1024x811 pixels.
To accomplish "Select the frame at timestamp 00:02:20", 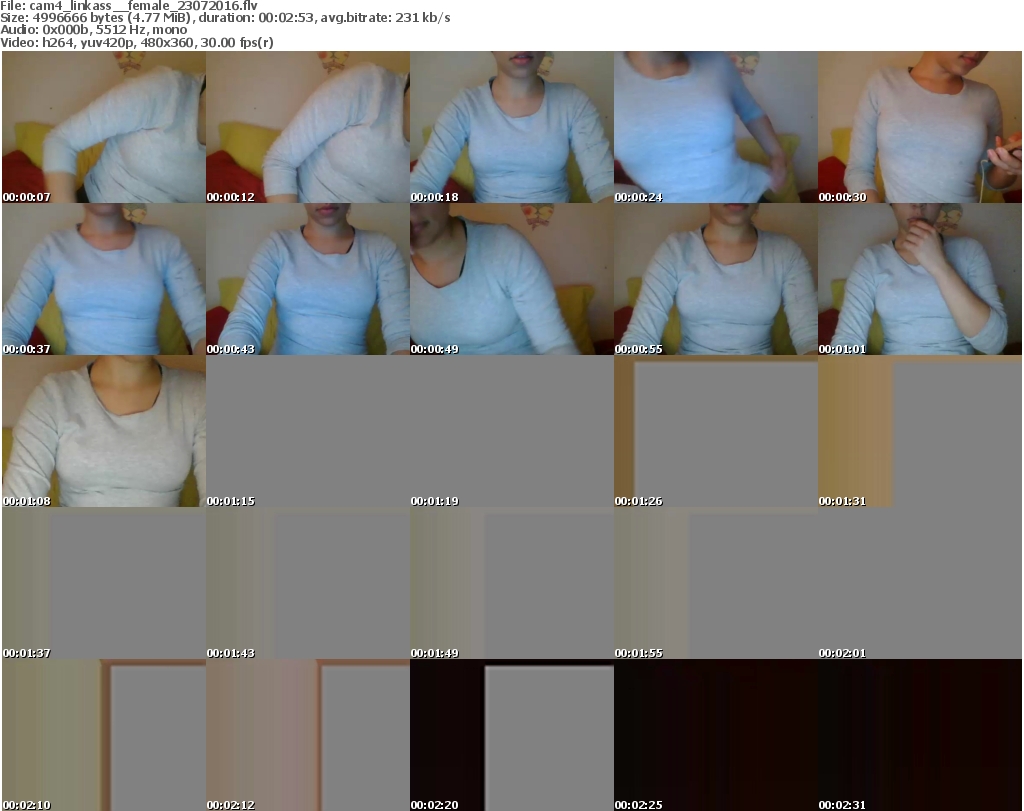I will coord(512,735).
